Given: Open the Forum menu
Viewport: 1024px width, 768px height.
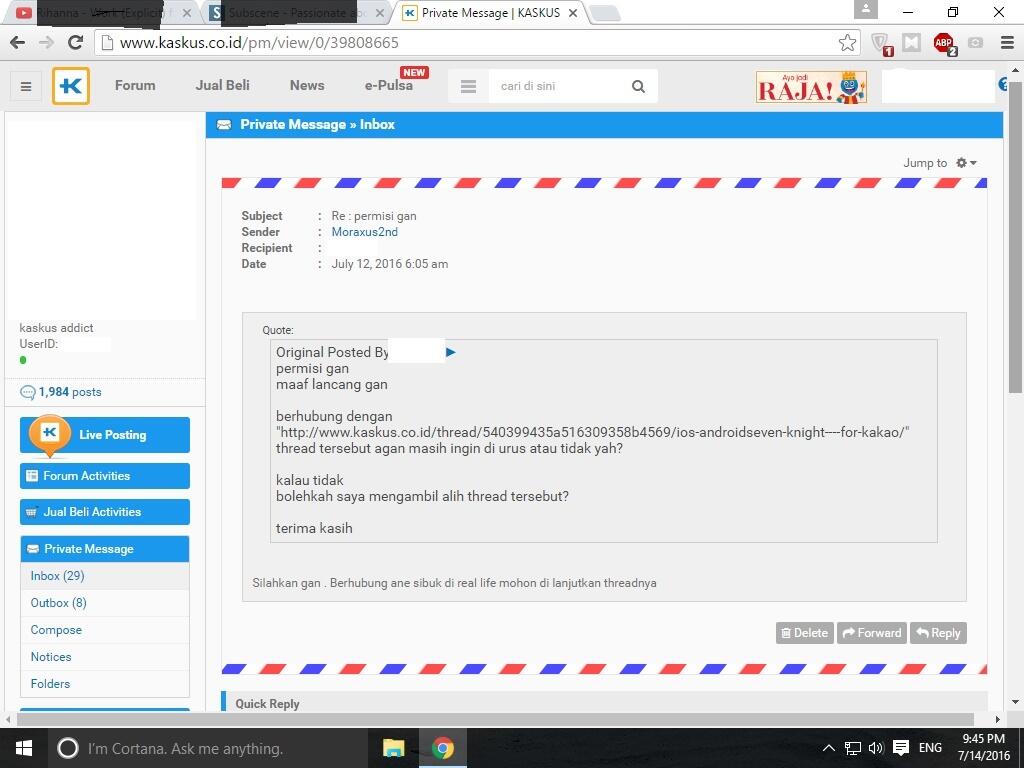Looking at the screenshot, I should [x=135, y=85].
